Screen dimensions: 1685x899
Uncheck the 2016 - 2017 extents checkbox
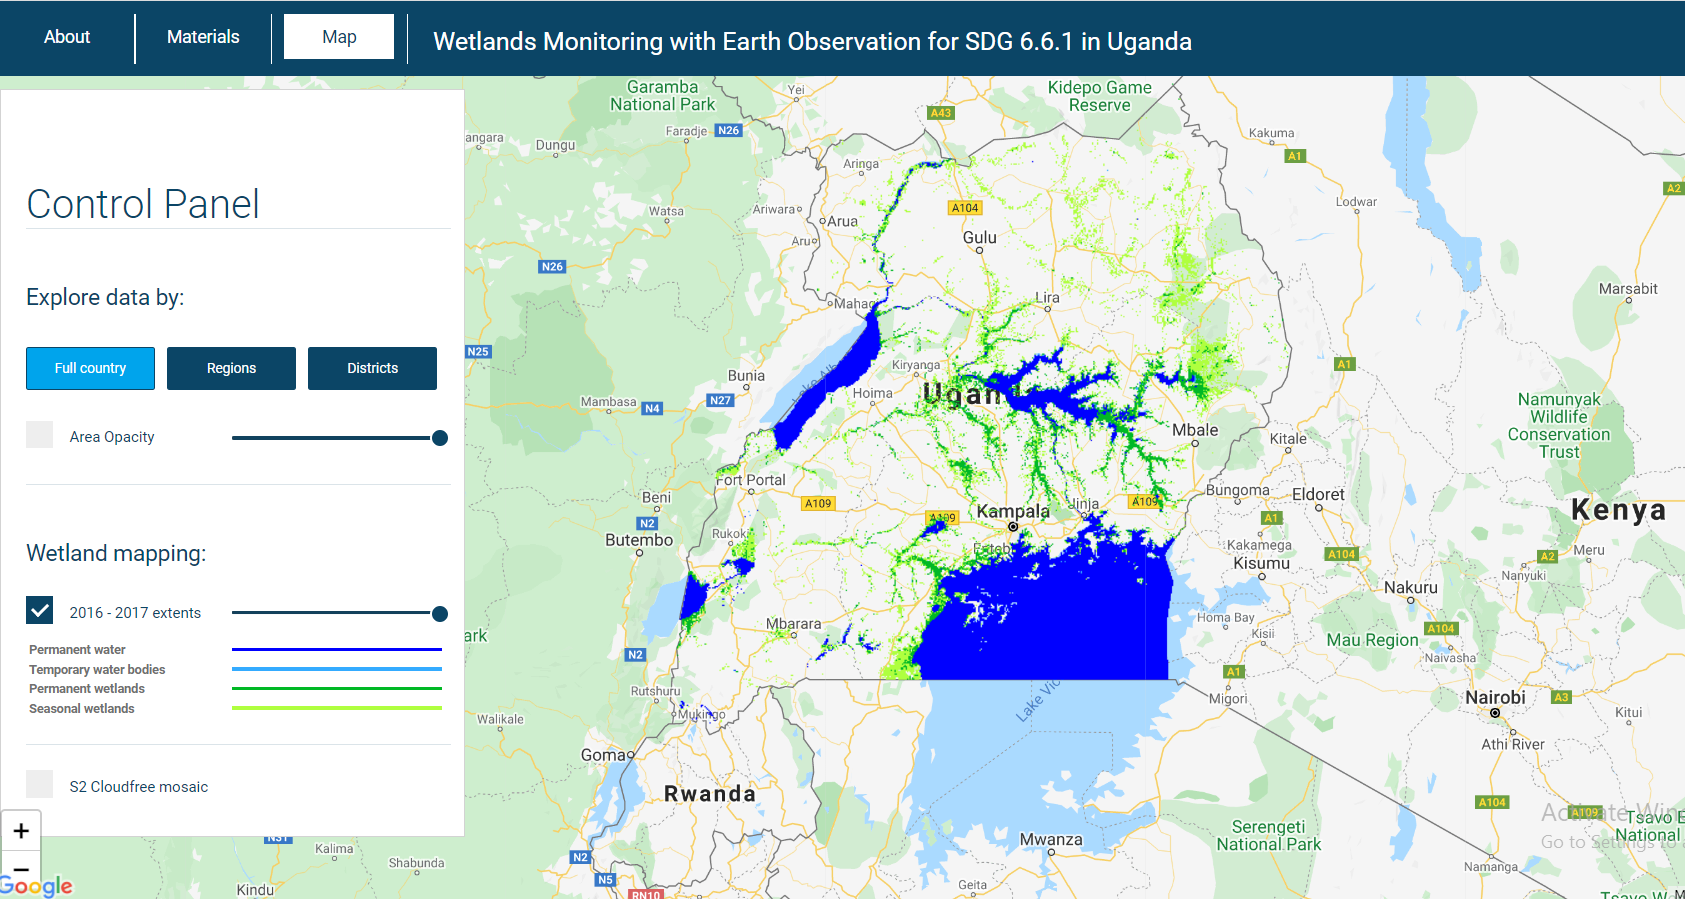(40, 610)
